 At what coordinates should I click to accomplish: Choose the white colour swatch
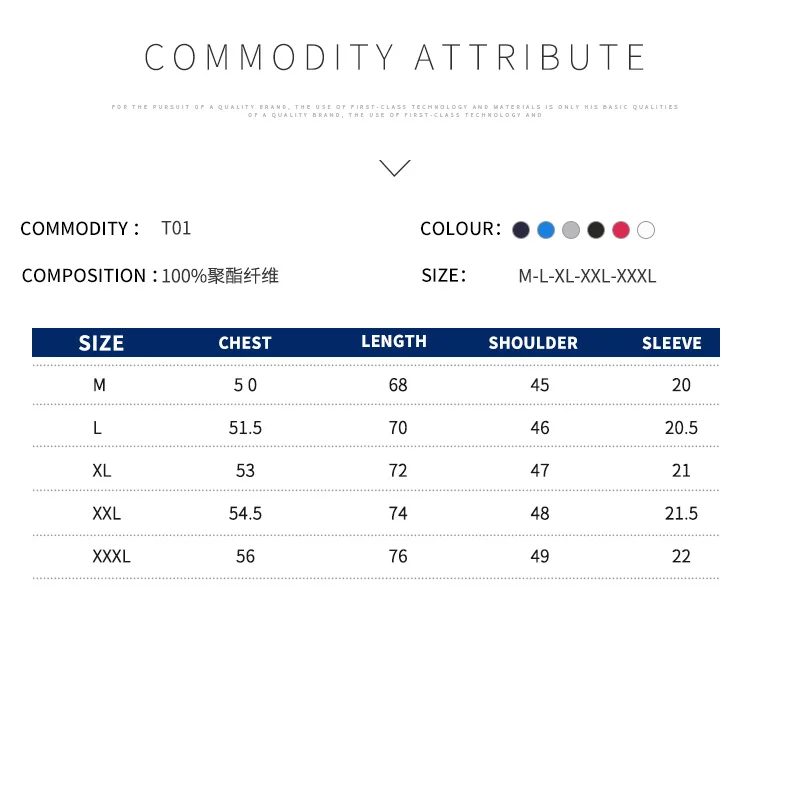(646, 230)
